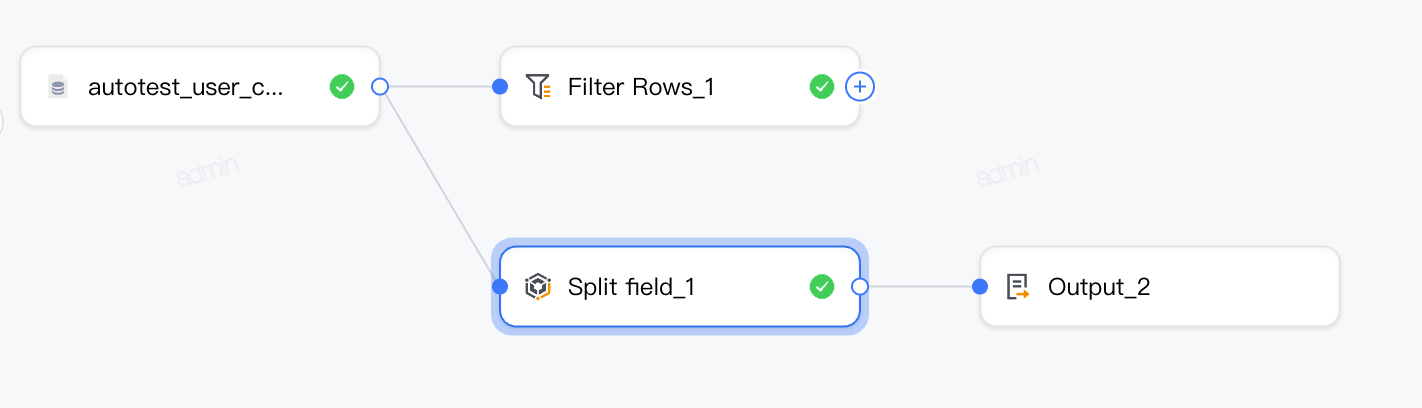The width and height of the screenshot is (1422, 408).
Task: Click connector line between Split field_1 and Output_2
Action: pos(920,287)
